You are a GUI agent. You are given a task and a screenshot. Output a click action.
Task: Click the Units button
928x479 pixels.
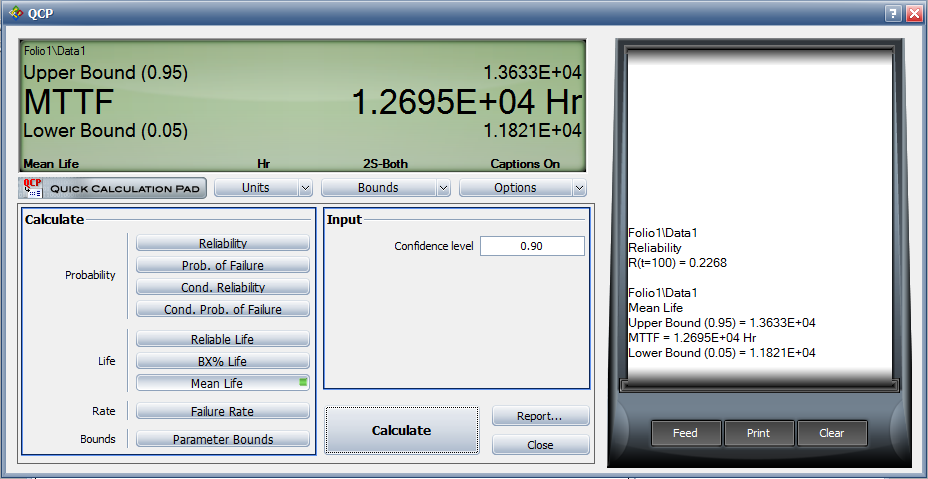coord(256,188)
